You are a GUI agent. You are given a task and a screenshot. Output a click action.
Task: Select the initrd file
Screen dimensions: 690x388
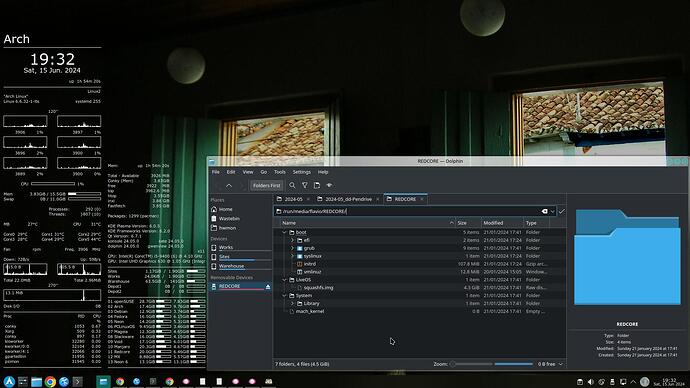click(310, 264)
